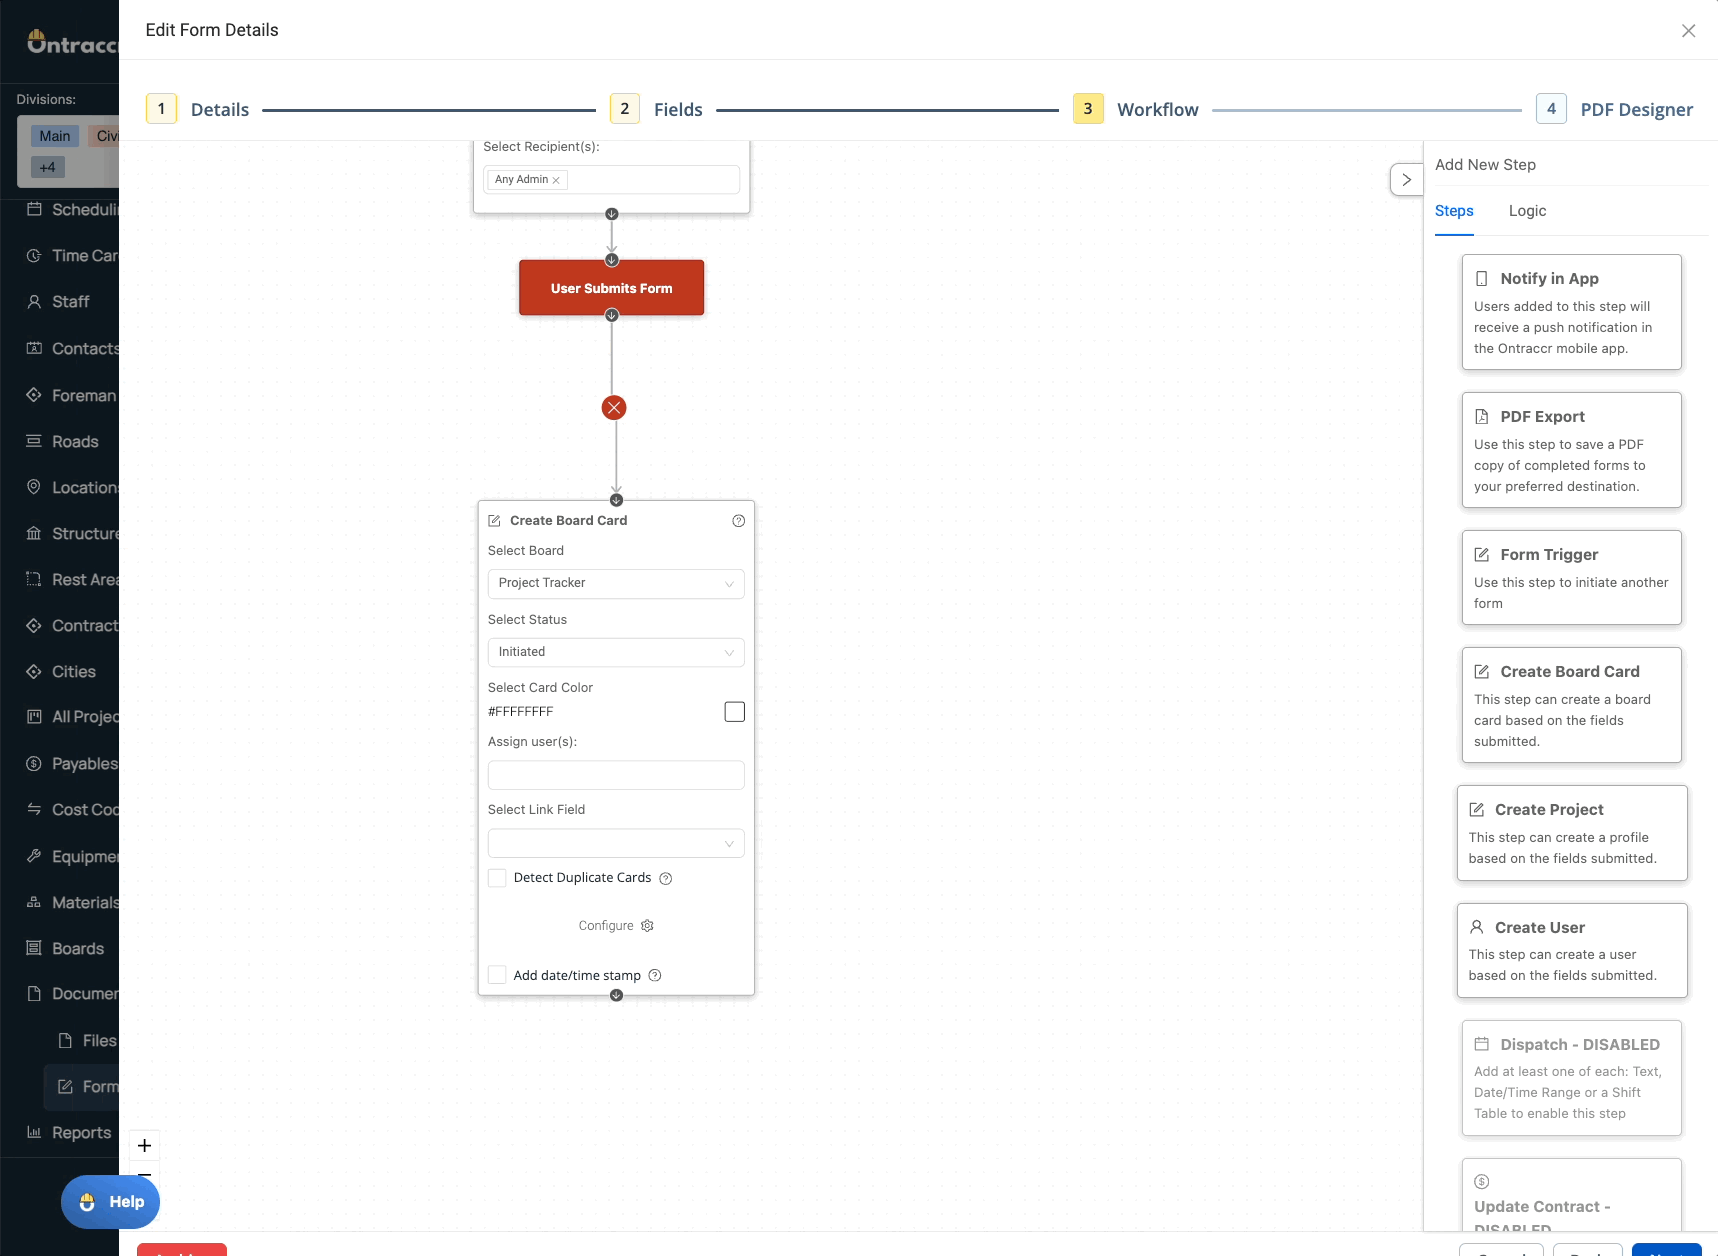Switch to the Steps tab

[x=1454, y=211]
